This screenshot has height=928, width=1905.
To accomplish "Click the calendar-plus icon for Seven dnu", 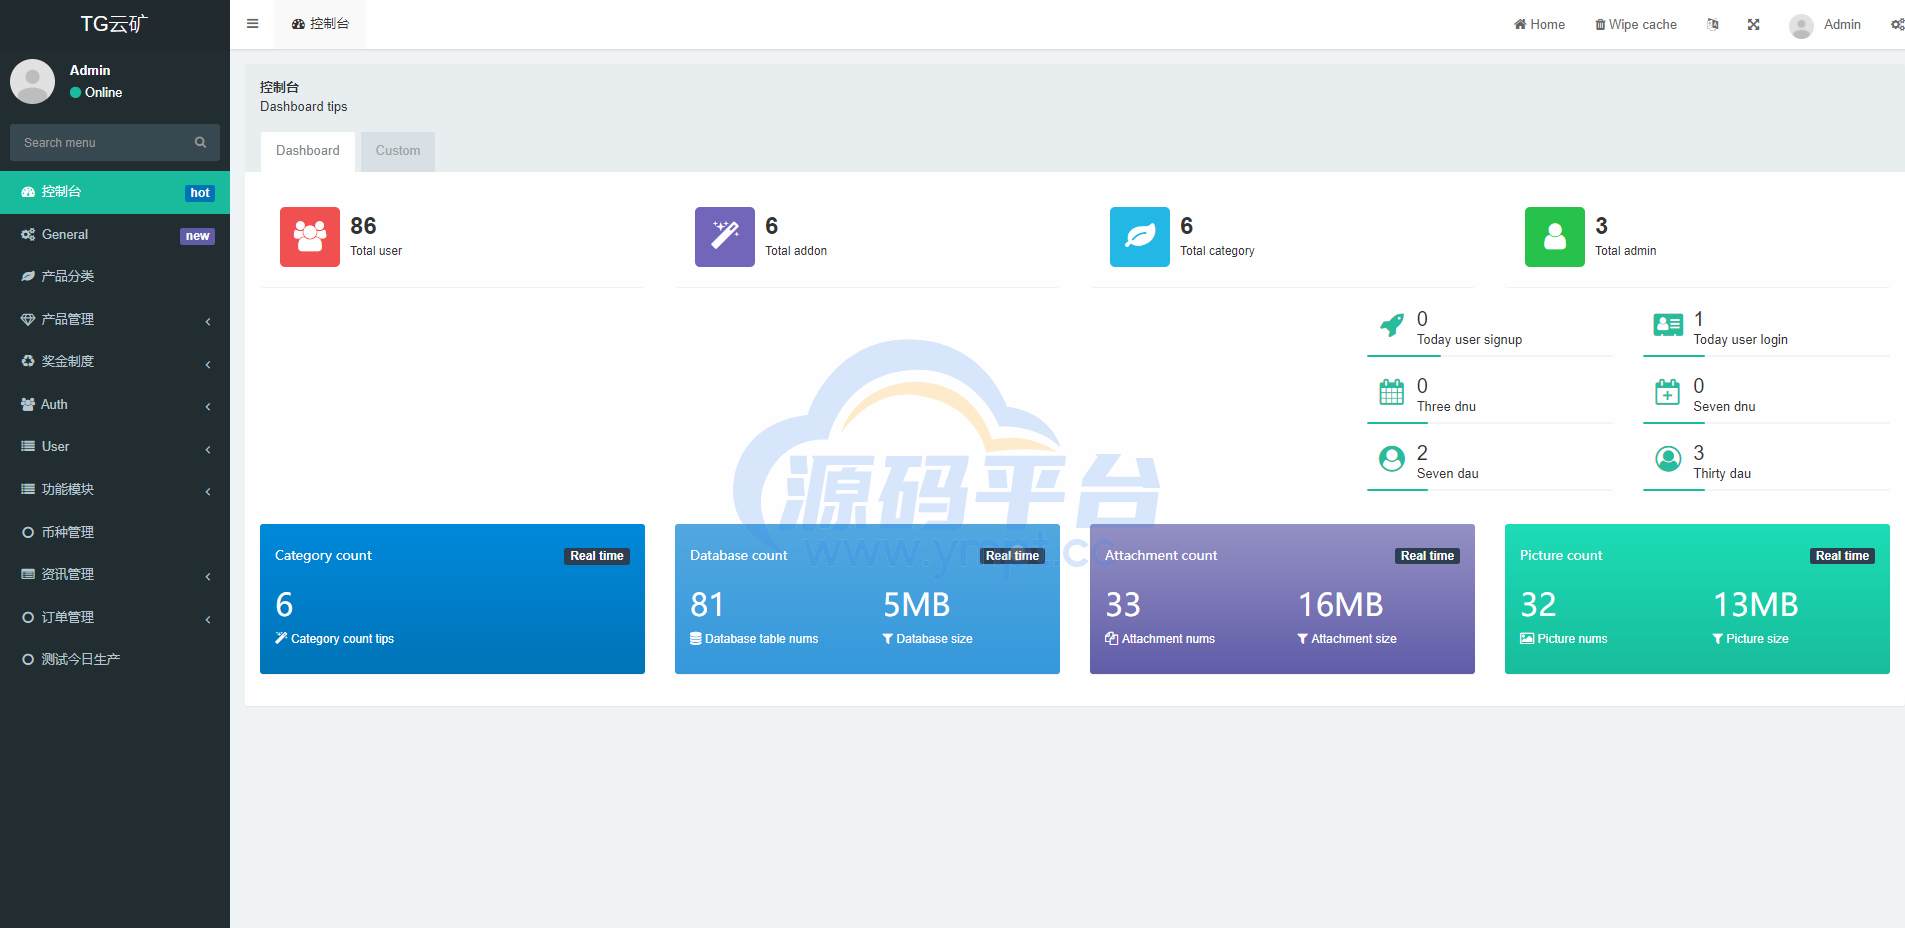I will 1667,392.
